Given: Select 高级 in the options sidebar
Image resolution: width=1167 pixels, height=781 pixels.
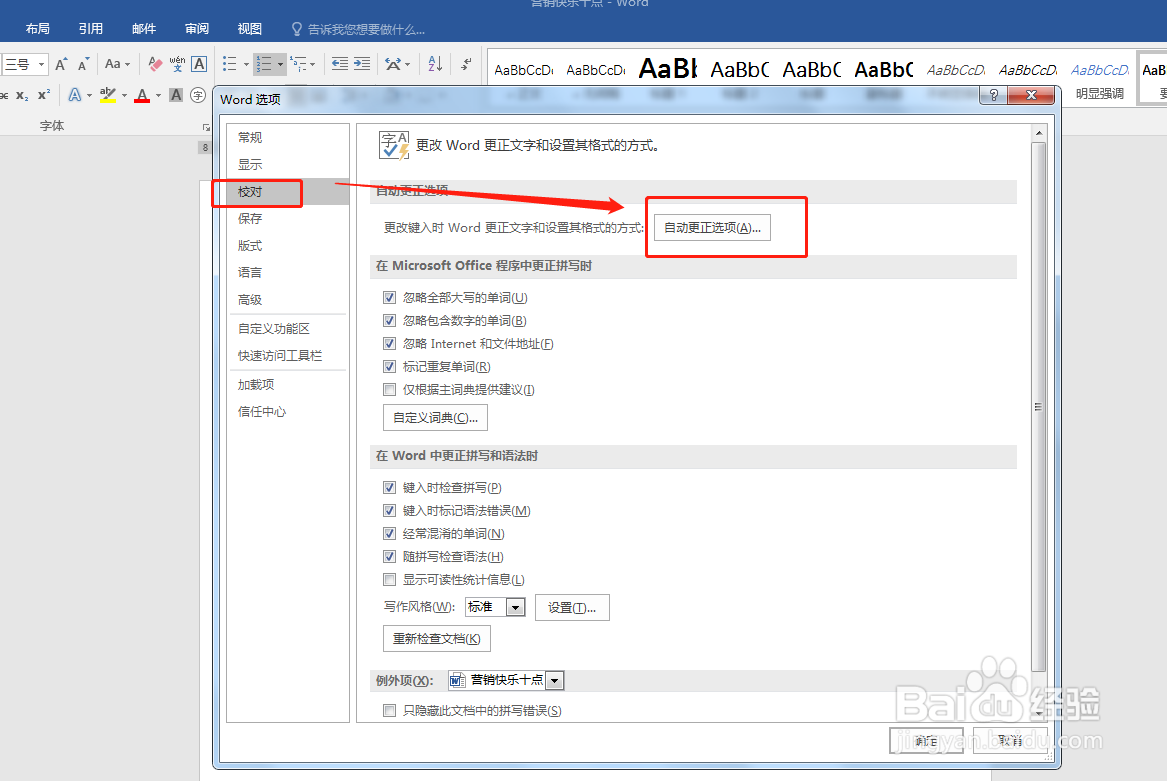Looking at the screenshot, I should click(x=287, y=299).
